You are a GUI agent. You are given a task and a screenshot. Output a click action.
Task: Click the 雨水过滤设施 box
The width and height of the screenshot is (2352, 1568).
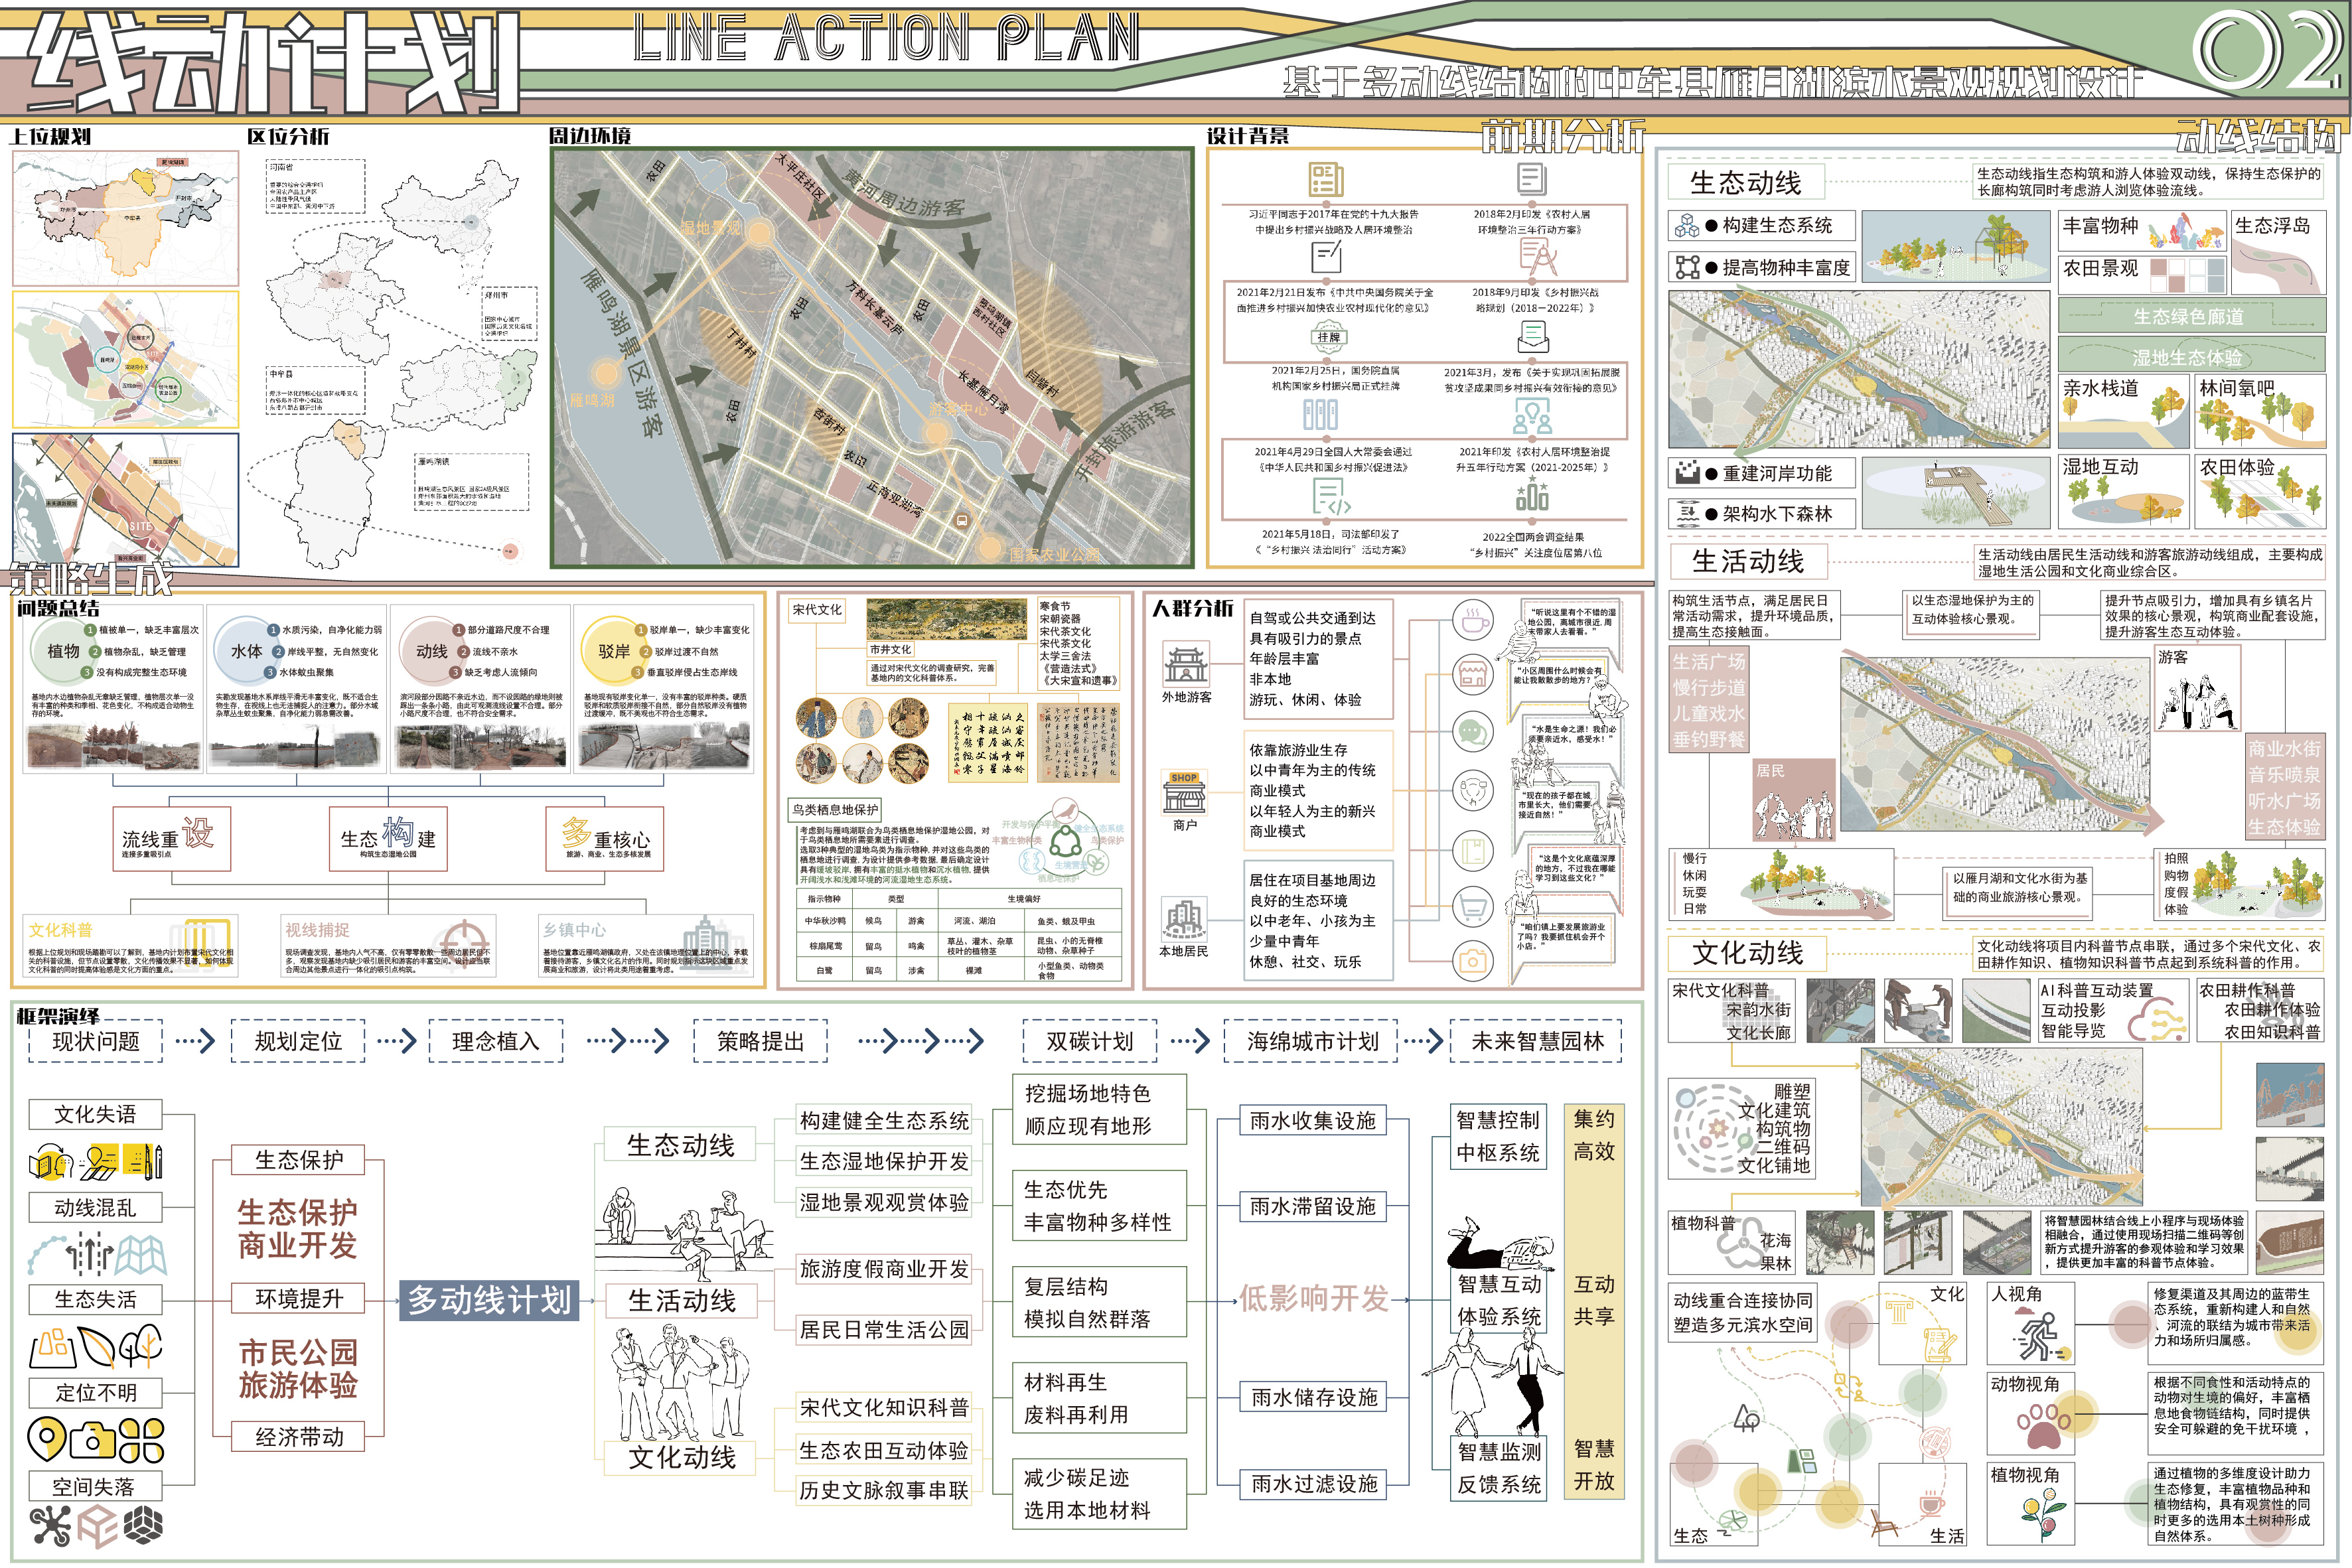pyautogui.click(x=1314, y=1484)
